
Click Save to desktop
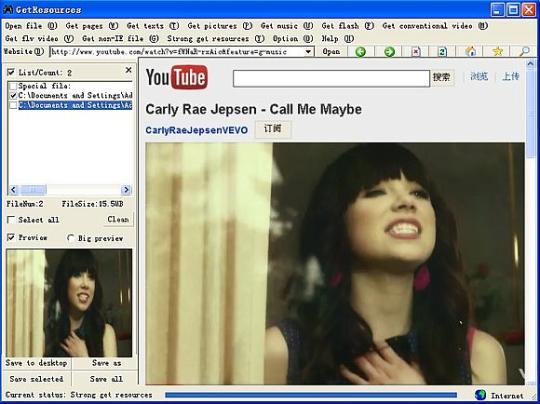[x=37, y=363]
